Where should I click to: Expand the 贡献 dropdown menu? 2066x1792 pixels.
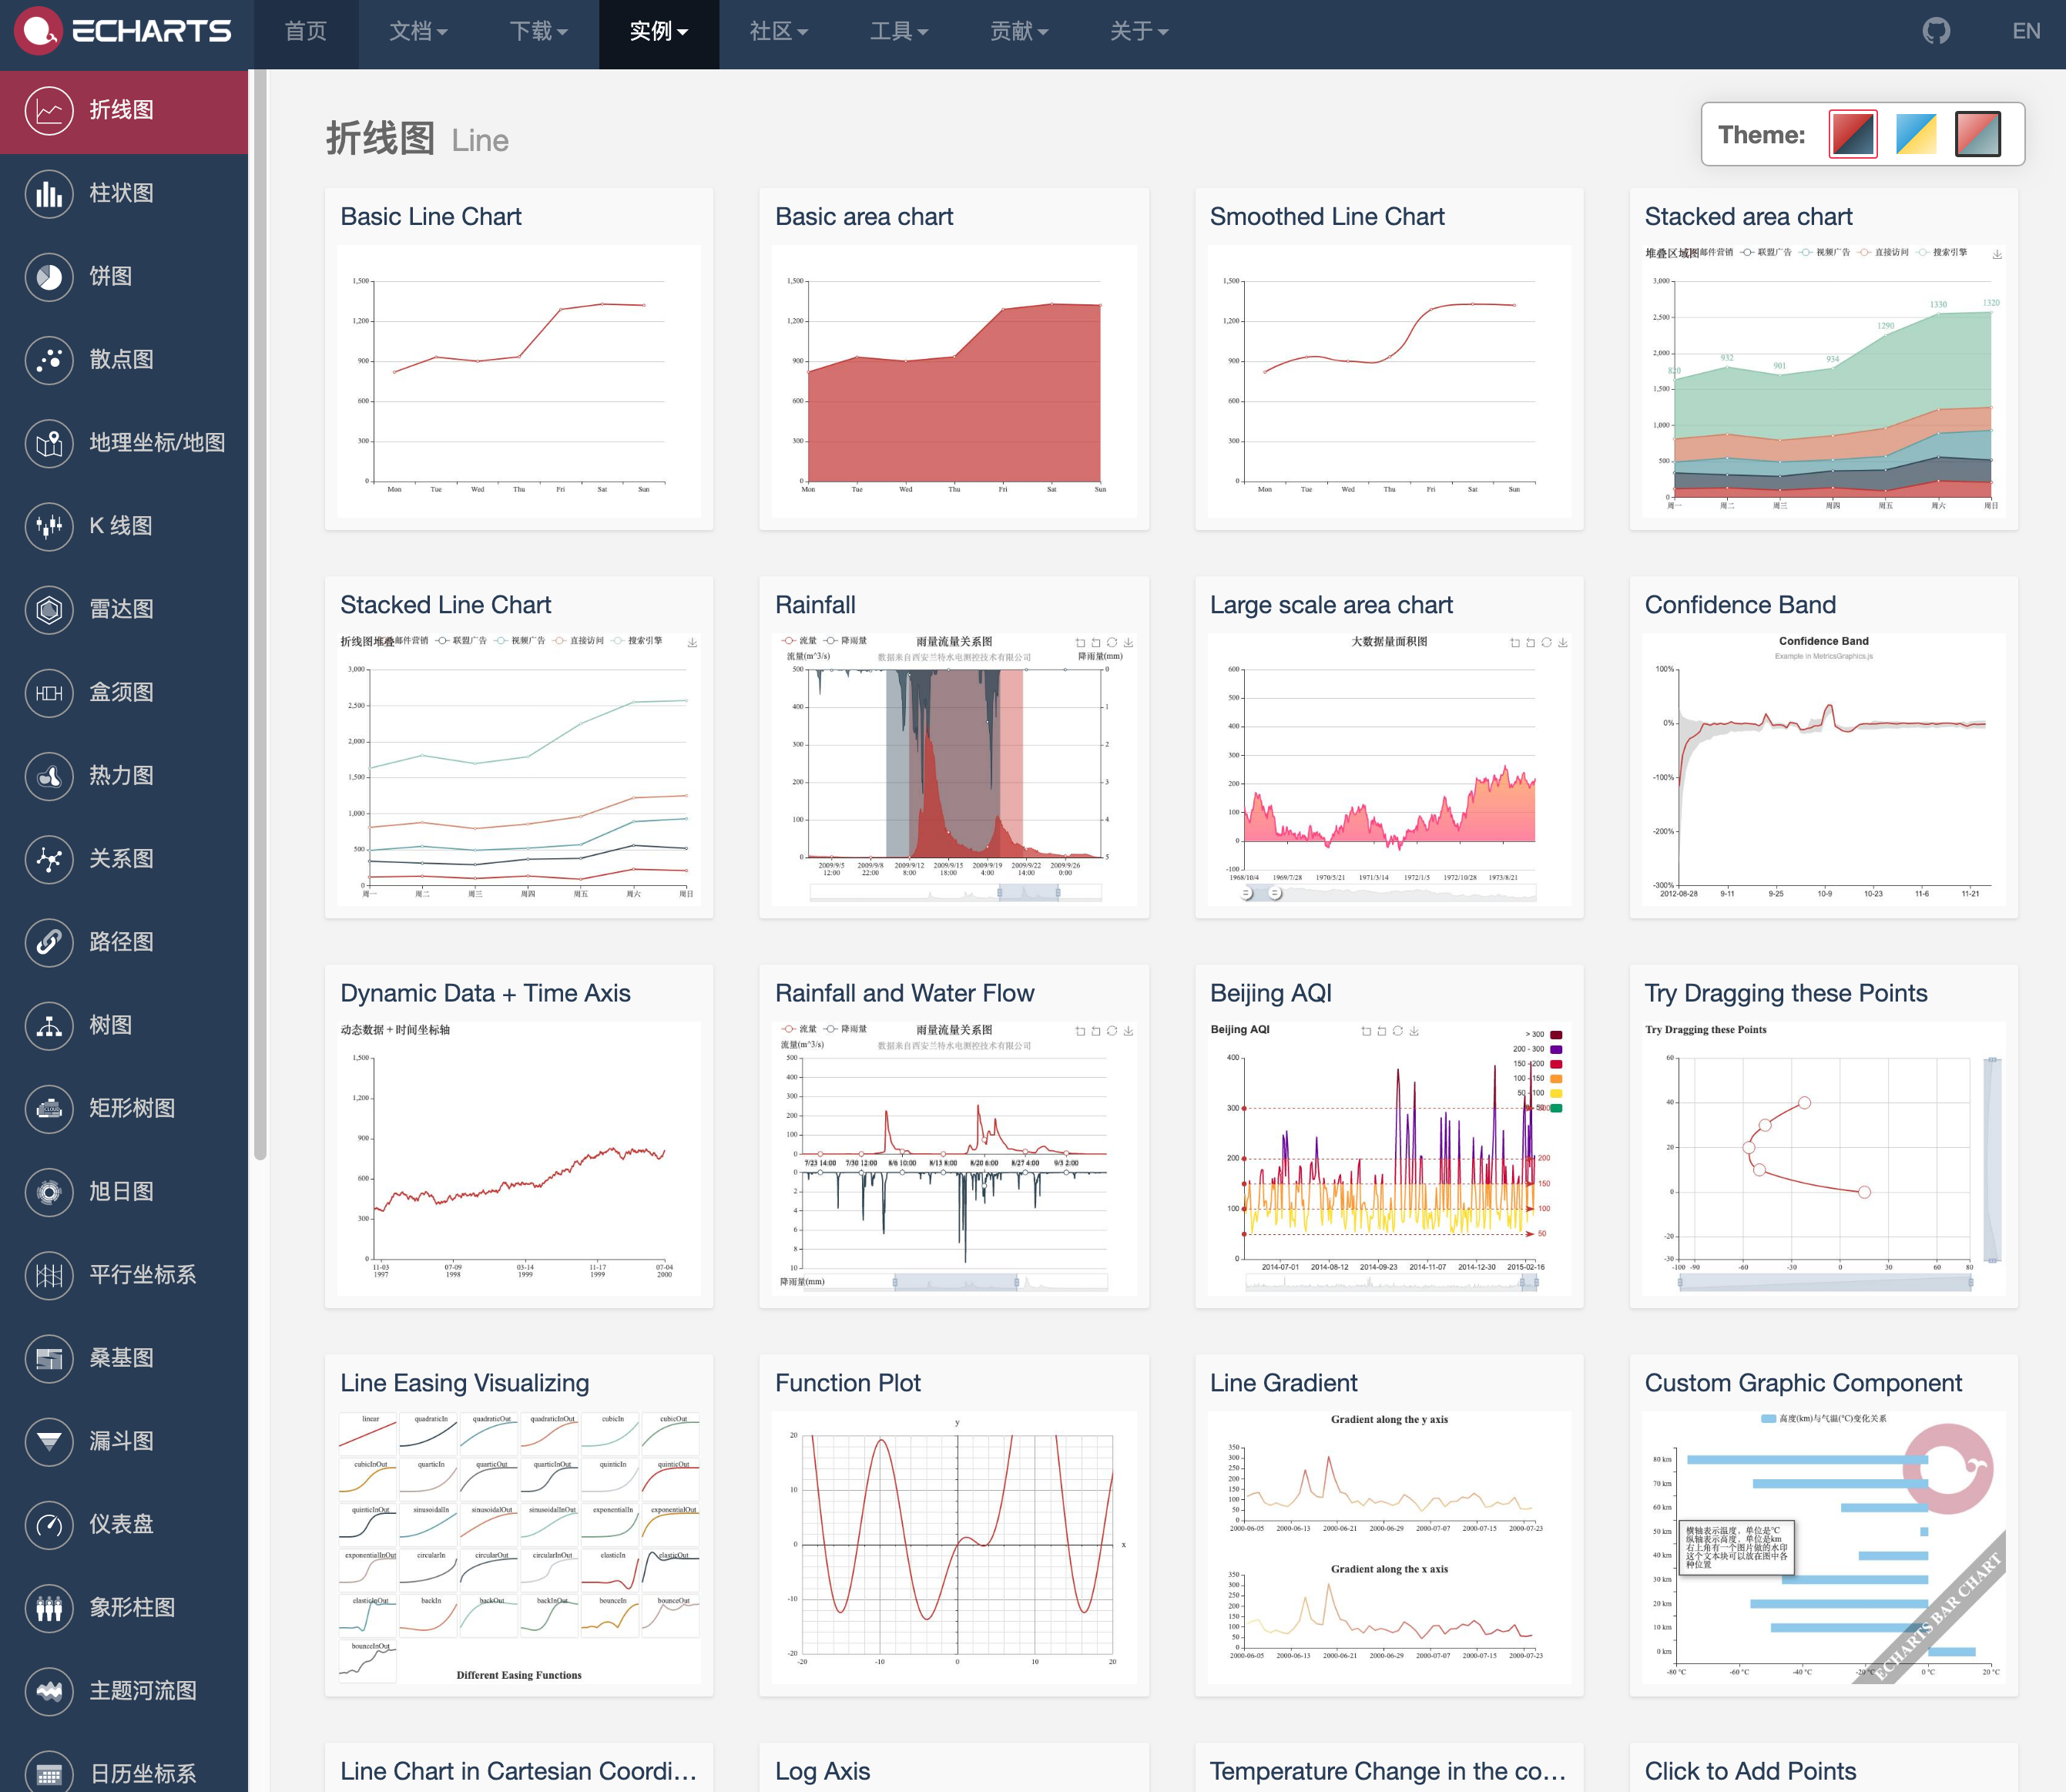click(x=1019, y=32)
